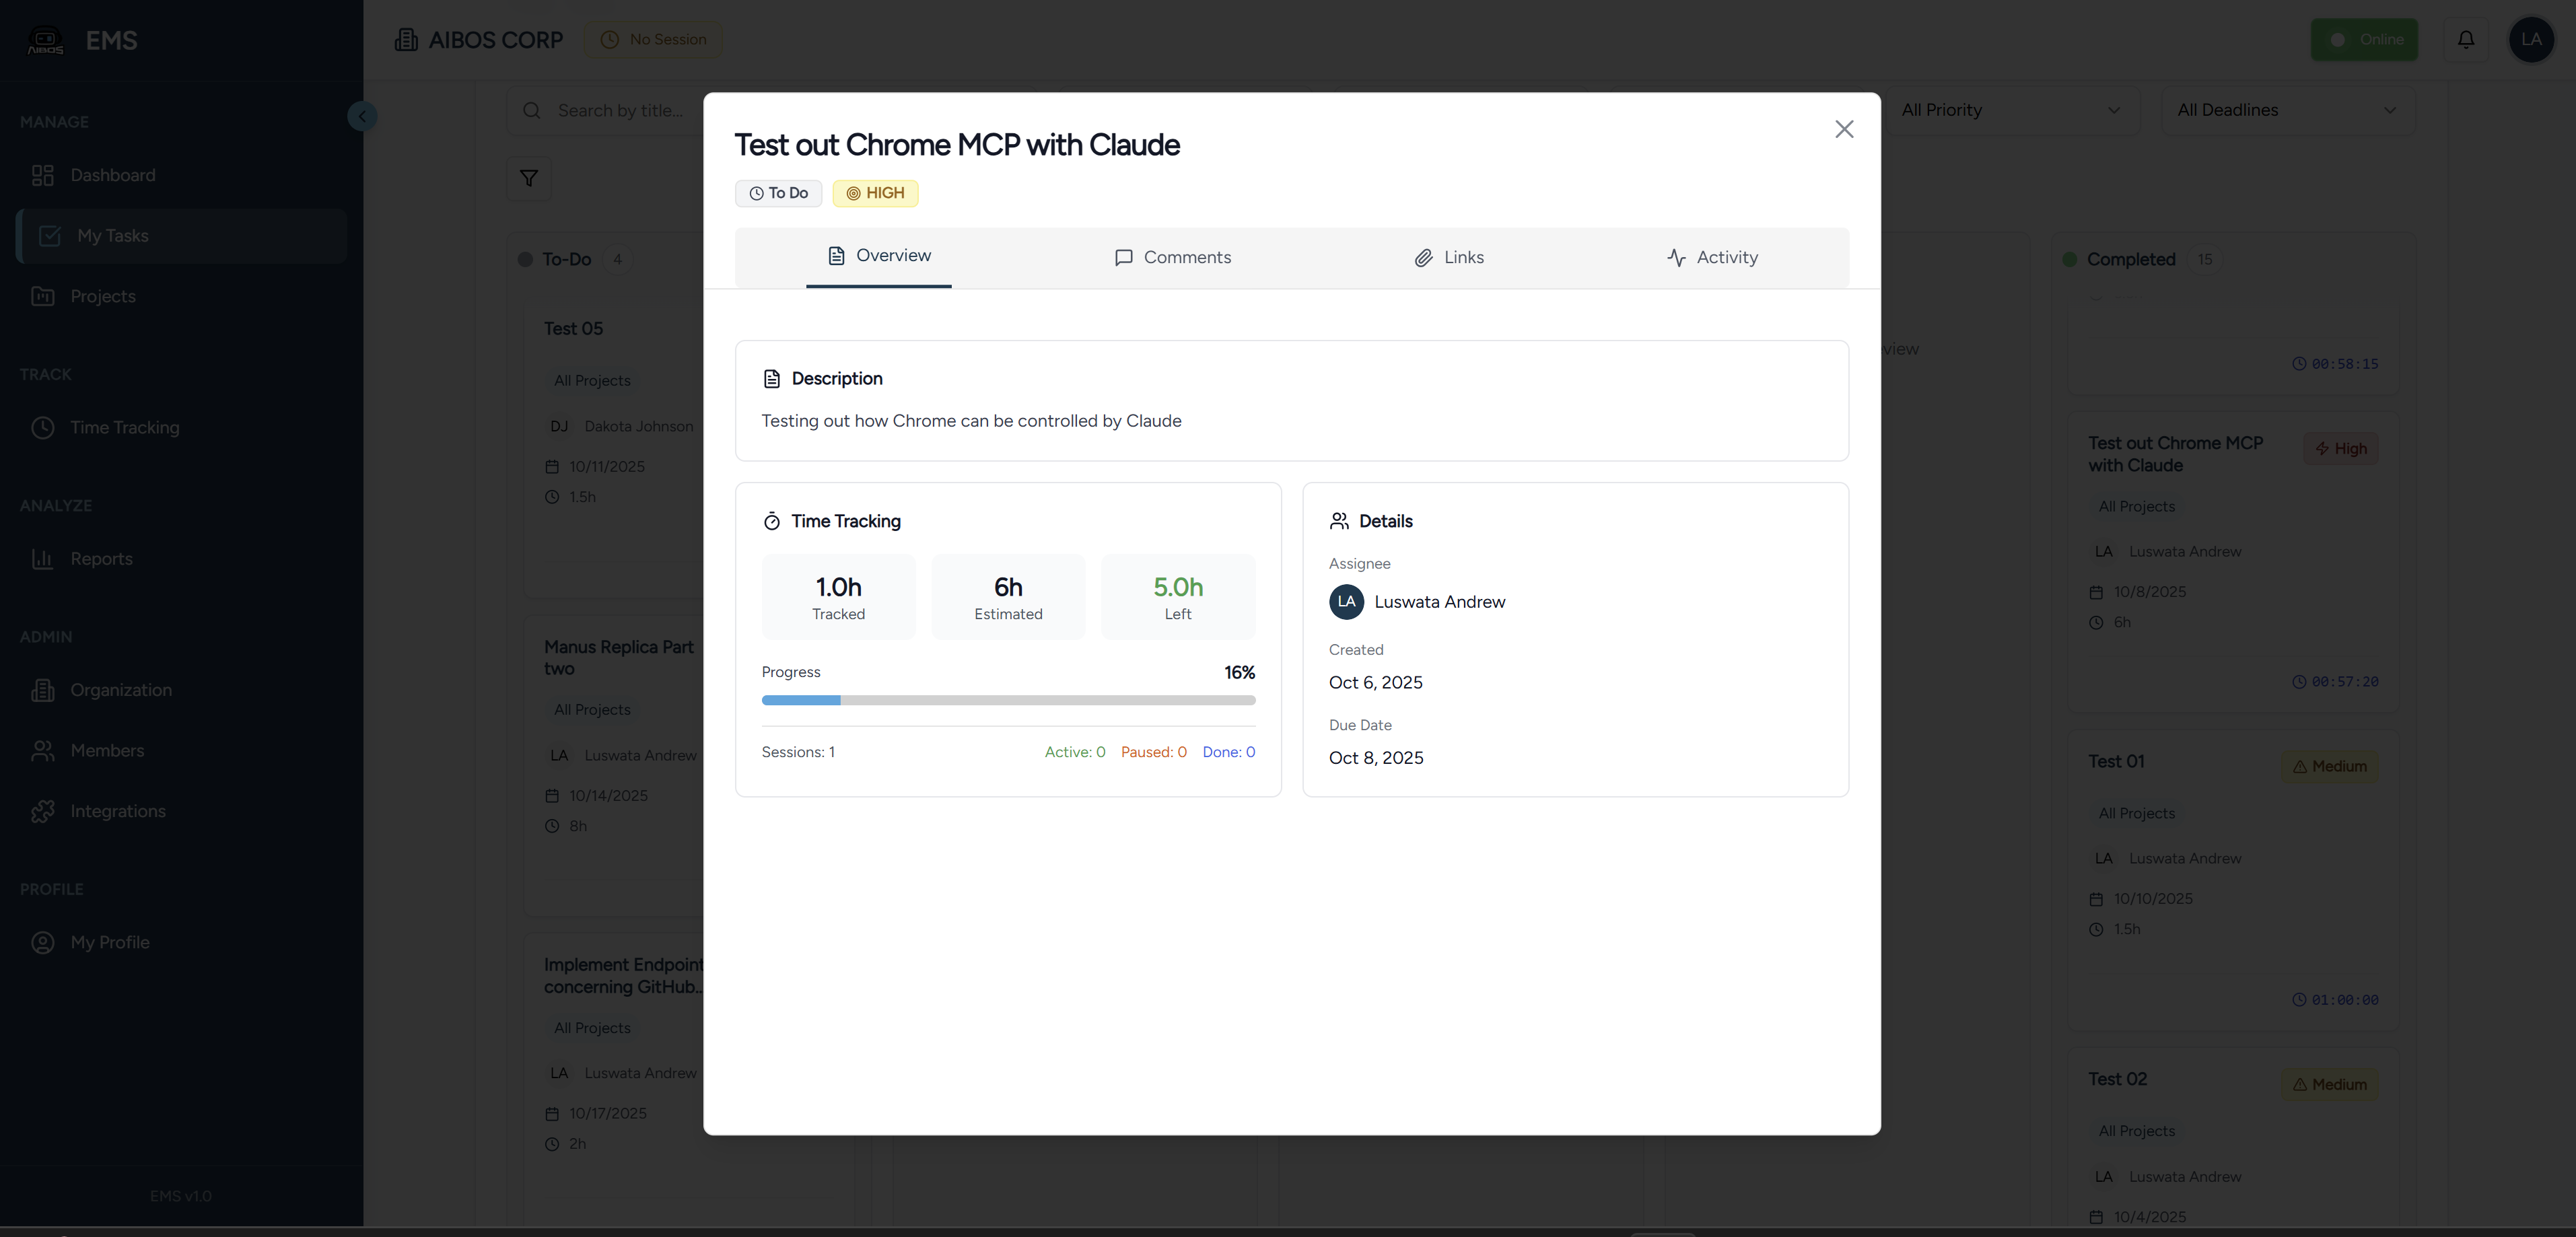The width and height of the screenshot is (2576, 1237).
Task: Switch to the Comments tab
Action: tap(1172, 257)
